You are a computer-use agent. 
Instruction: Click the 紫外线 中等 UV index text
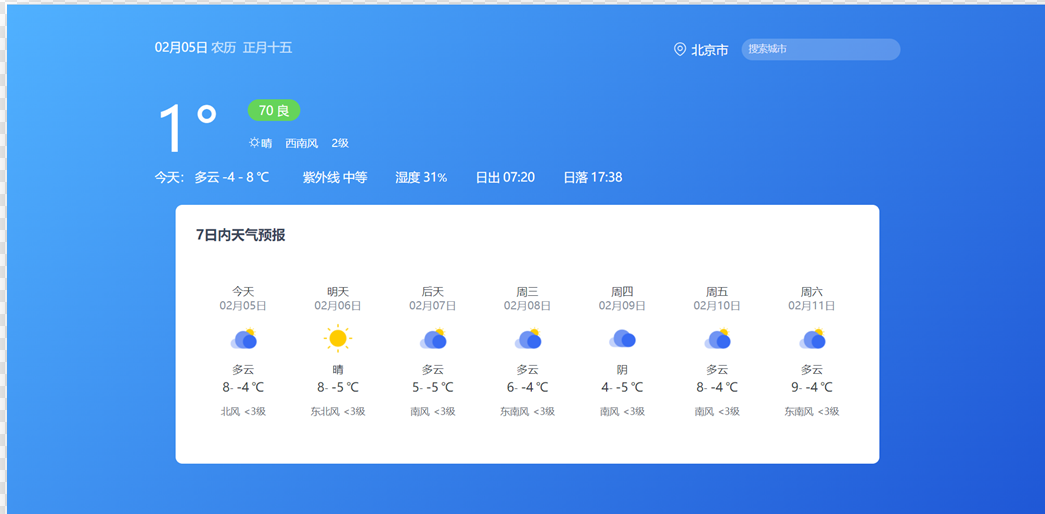pos(335,177)
